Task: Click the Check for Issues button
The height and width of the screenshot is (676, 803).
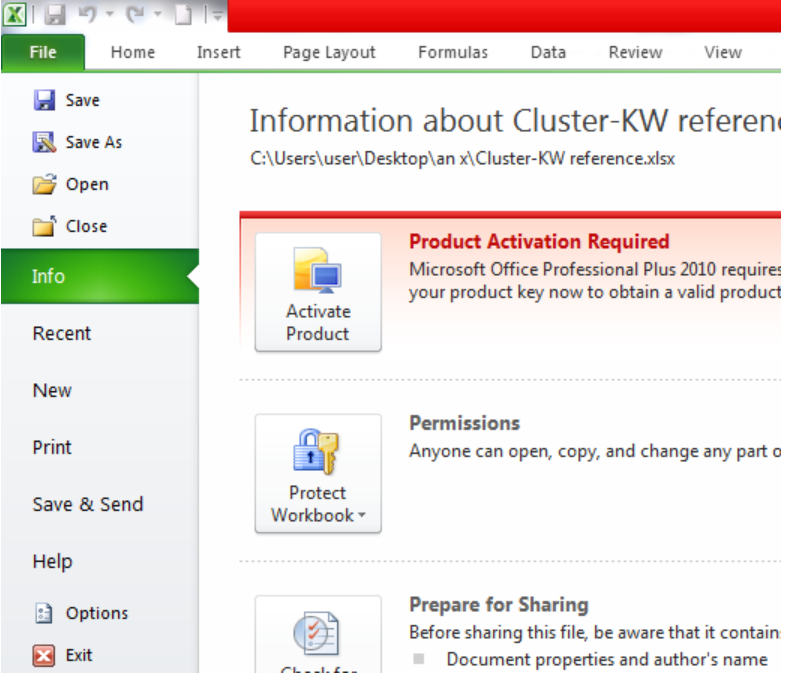Action: click(x=318, y=635)
